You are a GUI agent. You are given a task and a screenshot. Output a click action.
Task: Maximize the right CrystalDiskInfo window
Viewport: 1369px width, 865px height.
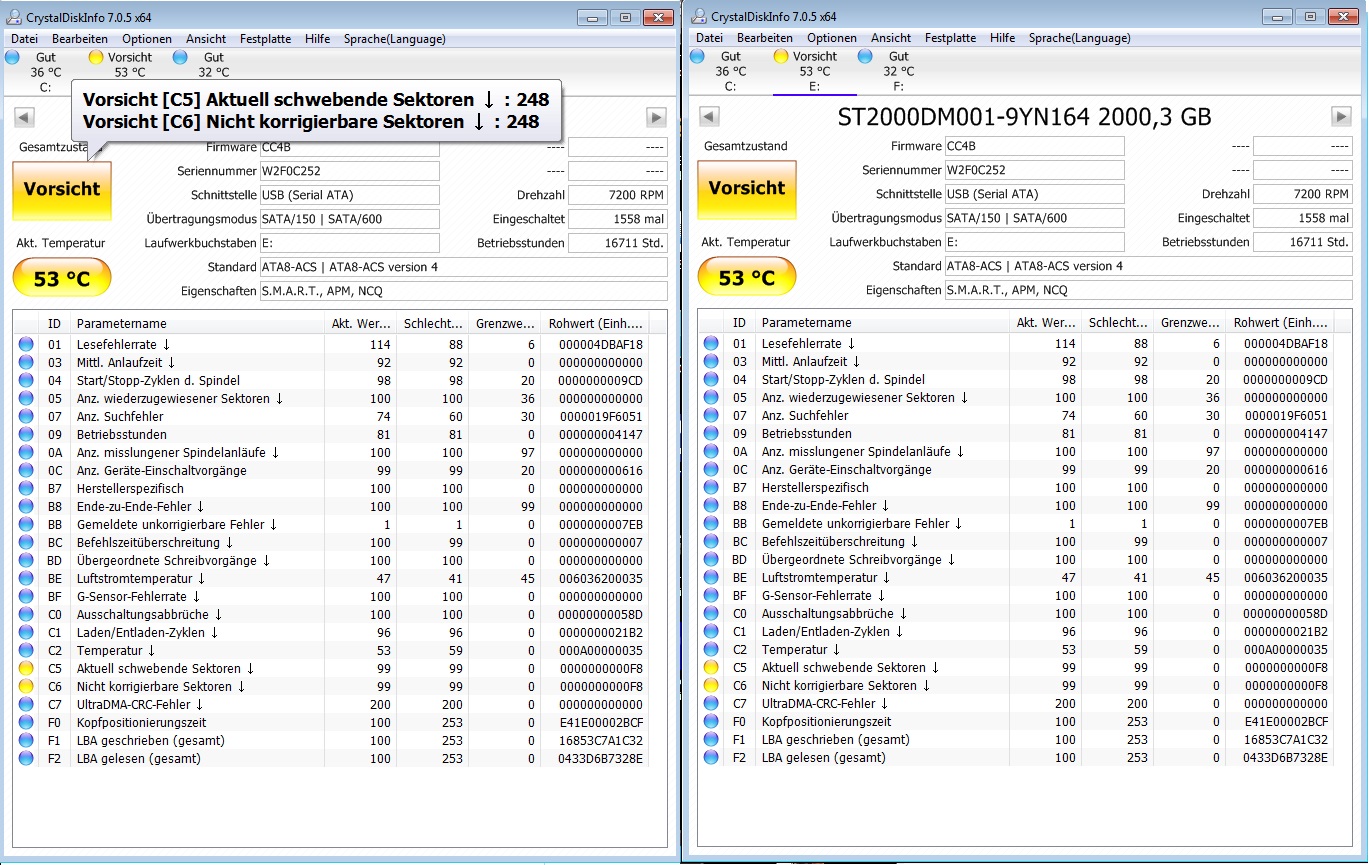click(1309, 16)
